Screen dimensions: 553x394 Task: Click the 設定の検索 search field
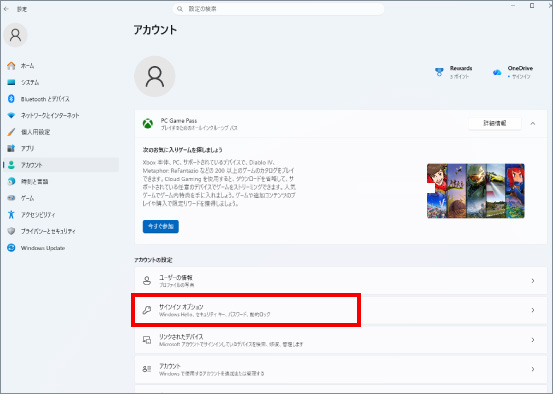click(x=278, y=9)
